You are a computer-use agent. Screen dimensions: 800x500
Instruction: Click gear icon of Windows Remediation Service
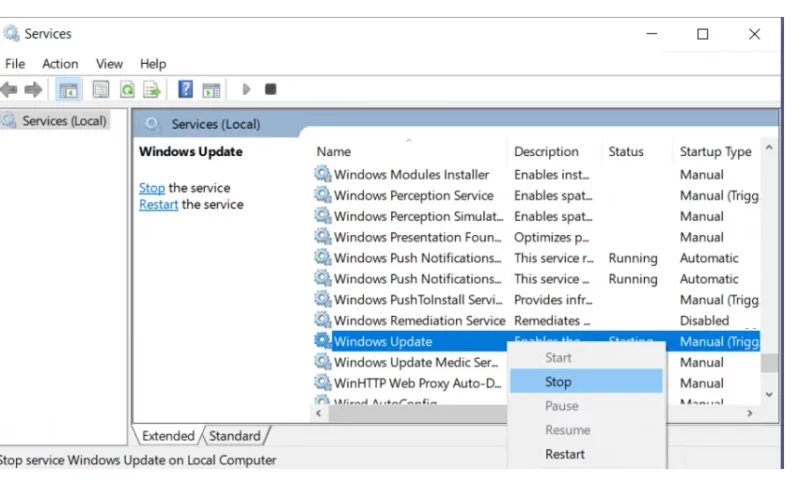pos(322,320)
